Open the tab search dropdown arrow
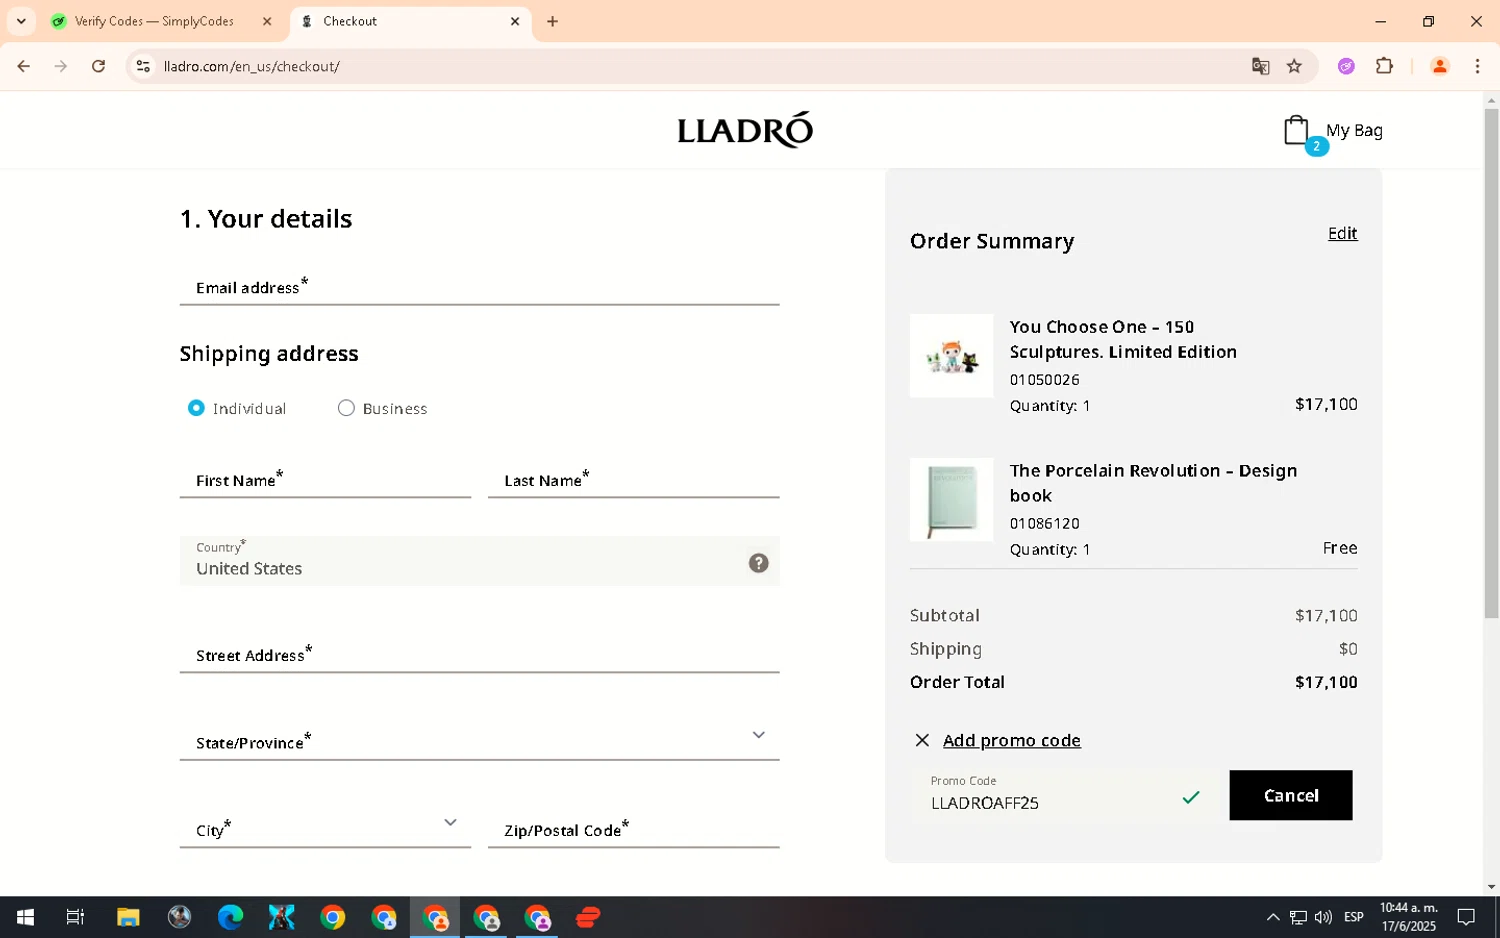This screenshot has height=938, width=1500. tap(21, 21)
